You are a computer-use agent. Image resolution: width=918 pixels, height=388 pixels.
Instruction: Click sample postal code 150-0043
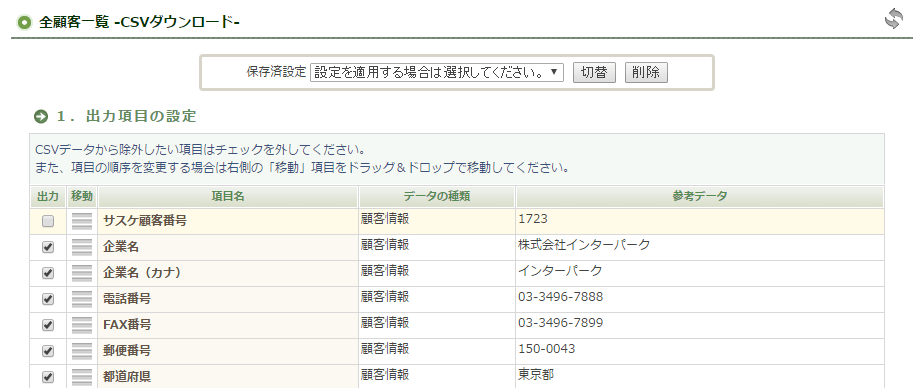547,349
